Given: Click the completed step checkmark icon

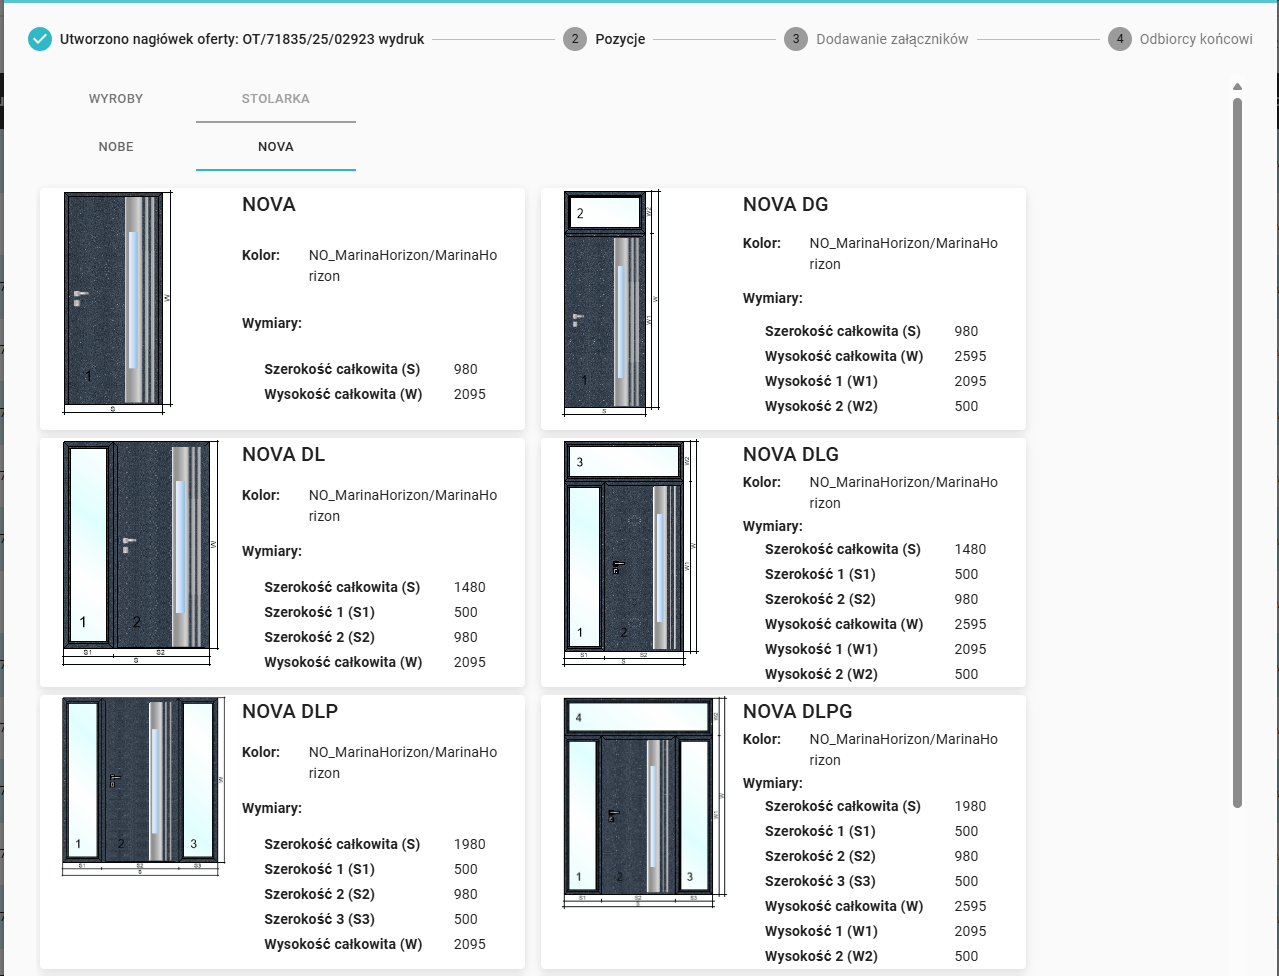Looking at the screenshot, I should 40,39.
